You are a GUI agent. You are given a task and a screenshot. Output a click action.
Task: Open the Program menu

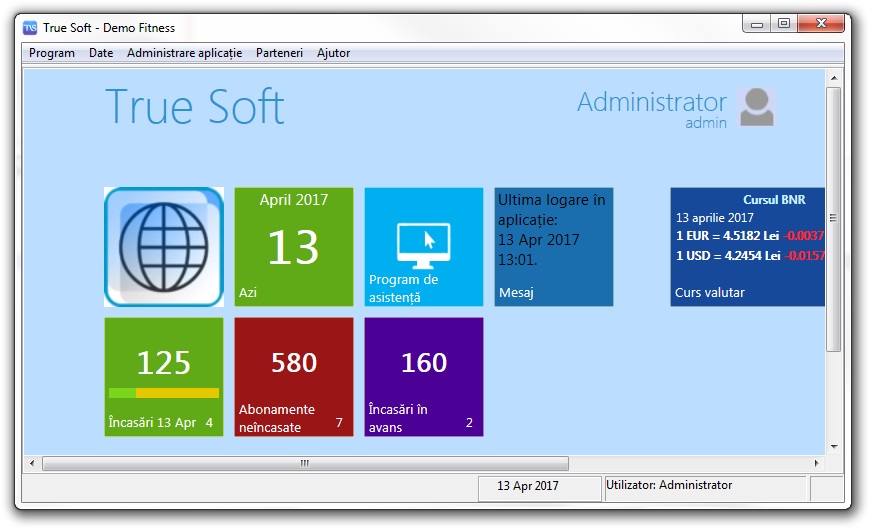click(52, 53)
